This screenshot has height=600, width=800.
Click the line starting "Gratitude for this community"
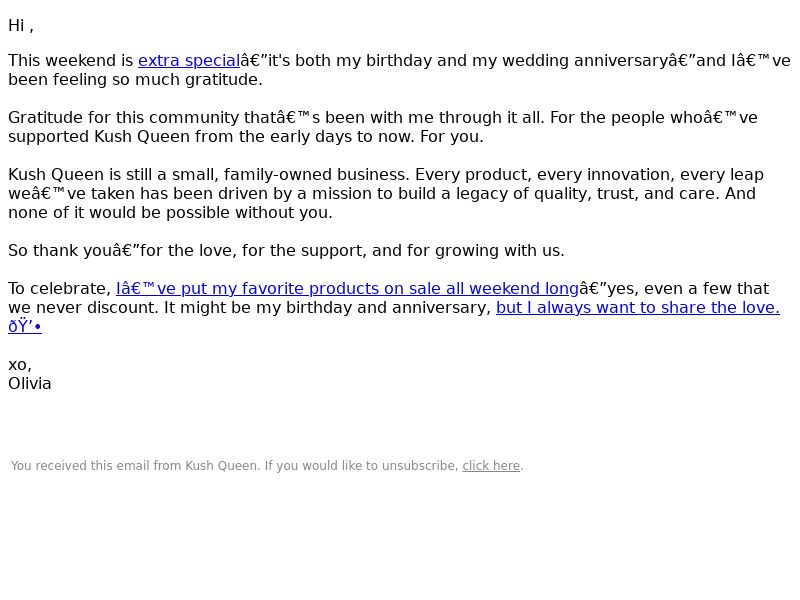coord(383,118)
